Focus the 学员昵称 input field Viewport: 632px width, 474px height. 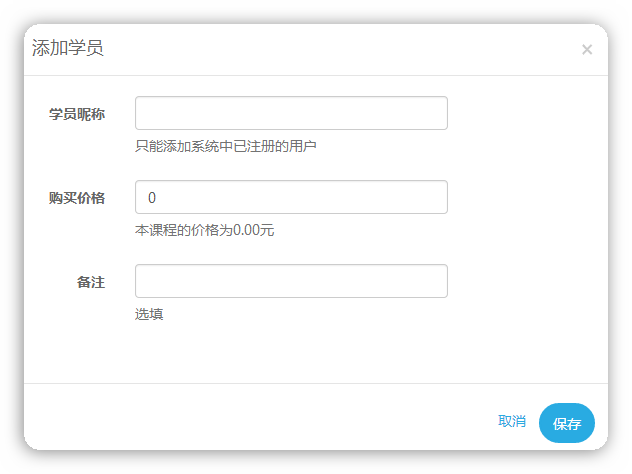click(291, 113)
